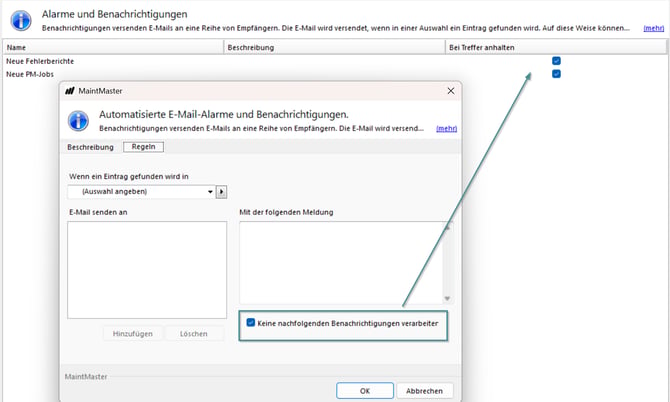Toggle the checkbox in the Neue PM-Jobs row
Screen dimensions: 670x402
click(x=556, y=74)
